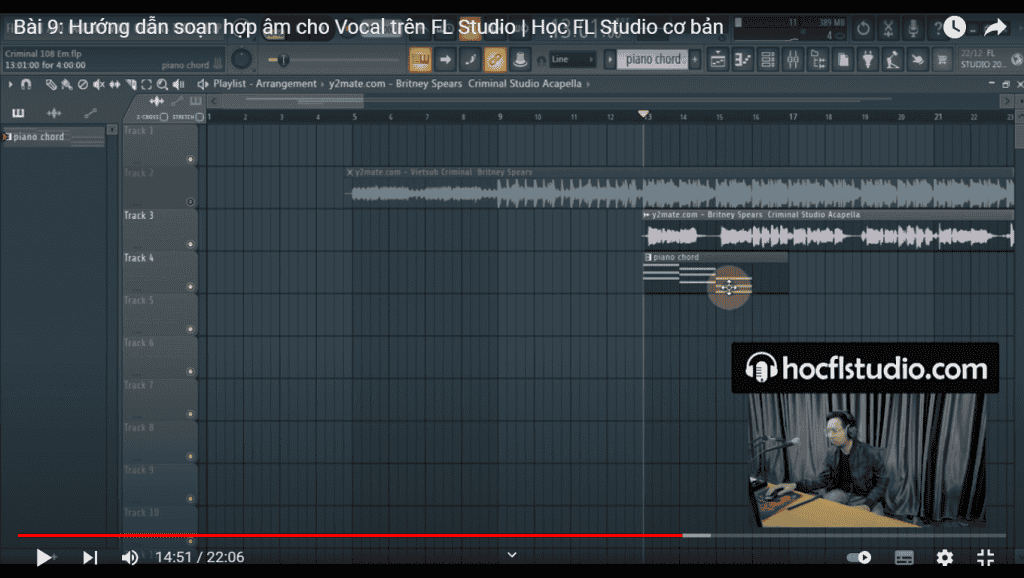
Task: Click the speaker icon before Playlist title
Action: pos(203,84)
